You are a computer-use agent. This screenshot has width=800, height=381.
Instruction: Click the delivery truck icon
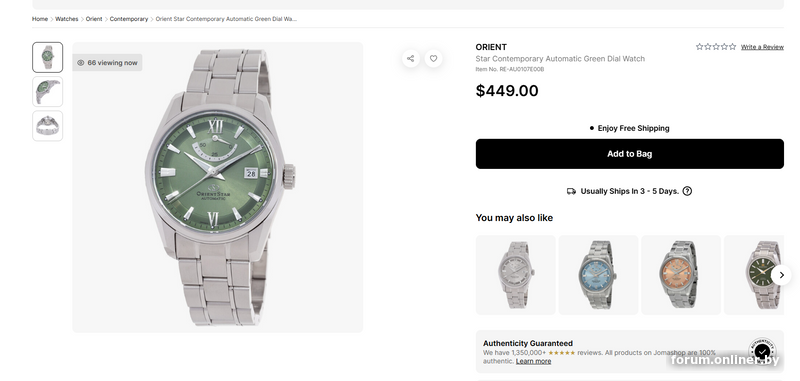tap(571, 191)
